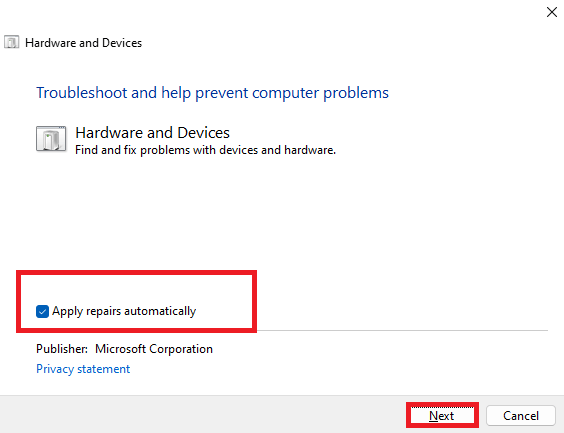This screenshot has height=433, width=564.
Task: Close the troubleshooter dialog with the X
Action: [552, 12]
